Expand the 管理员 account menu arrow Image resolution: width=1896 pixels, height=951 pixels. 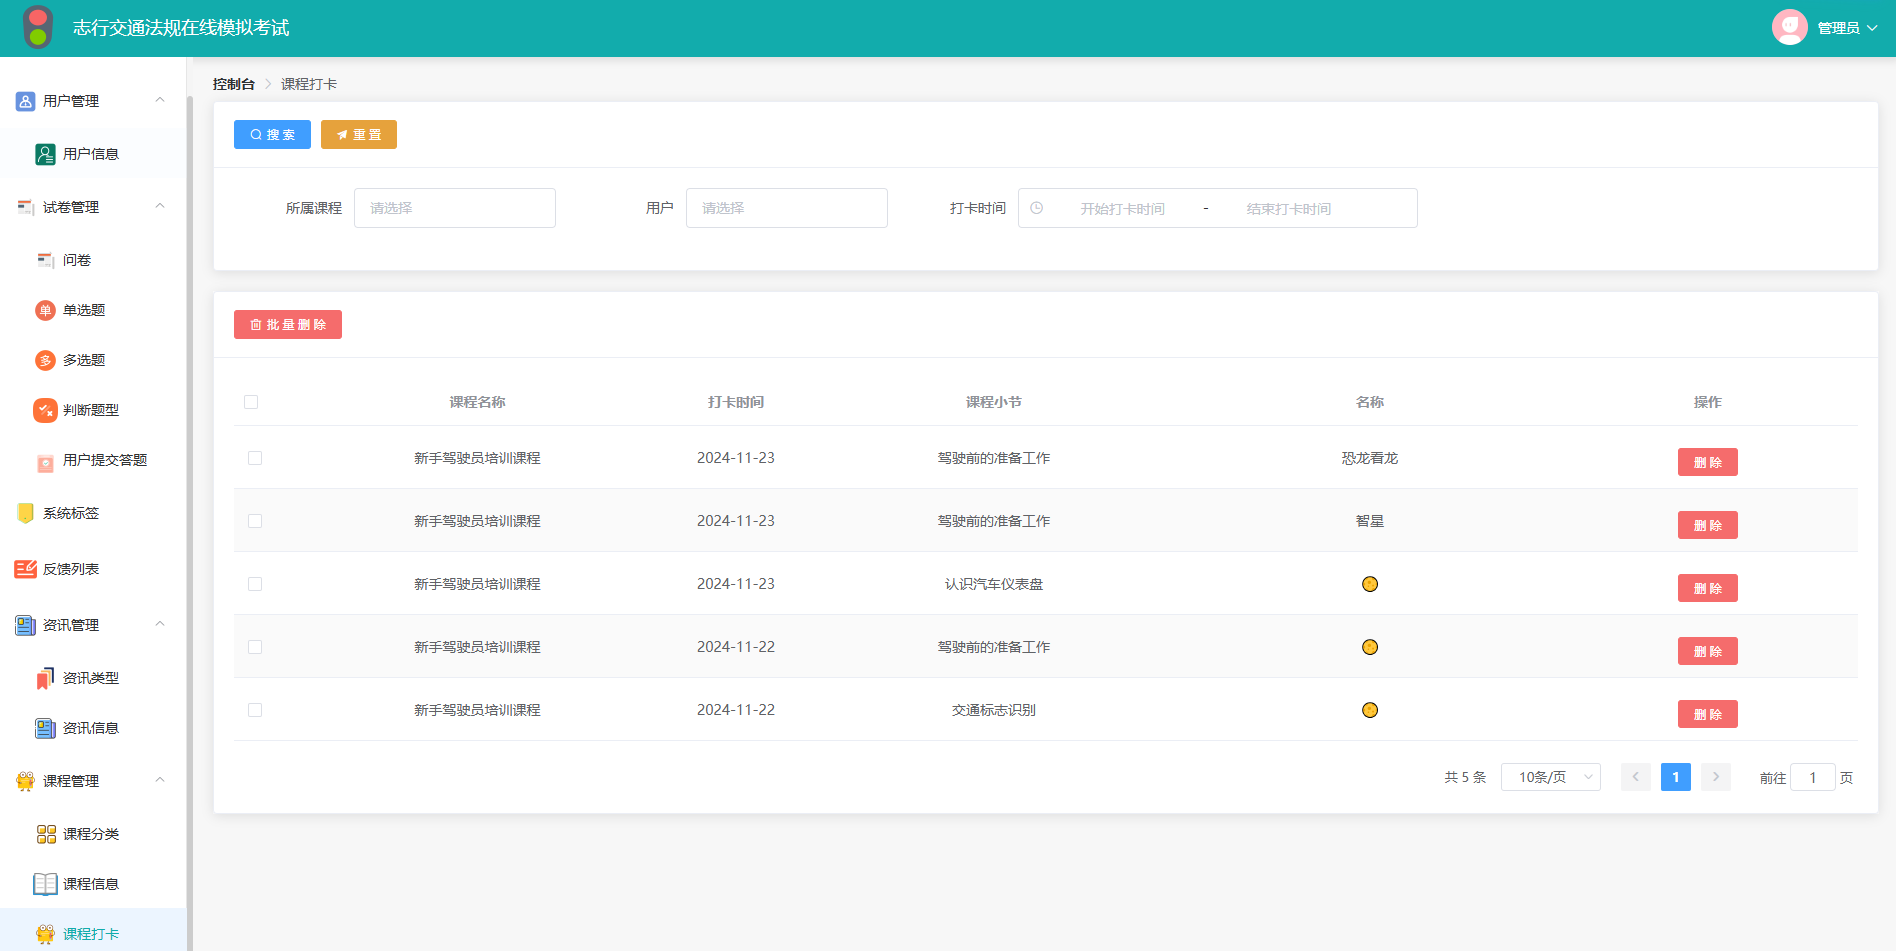coord(1872,28)
